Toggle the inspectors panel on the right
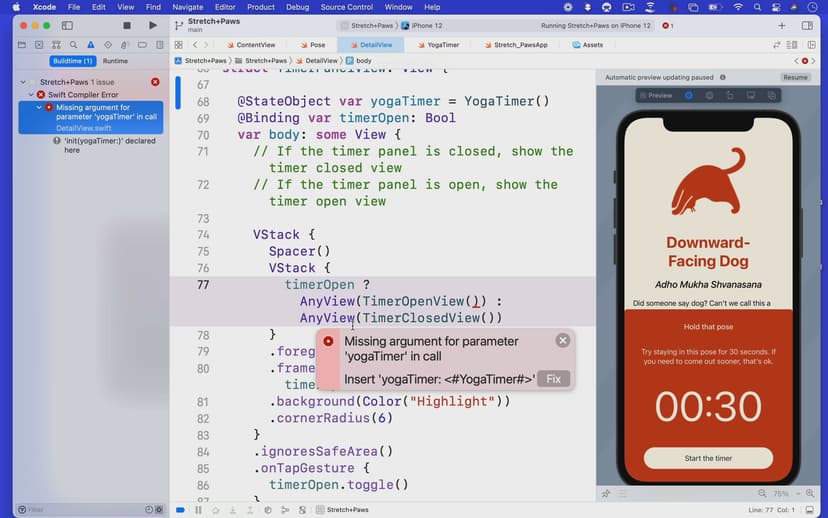Screen dimensions: 828x518 [809, 25]
